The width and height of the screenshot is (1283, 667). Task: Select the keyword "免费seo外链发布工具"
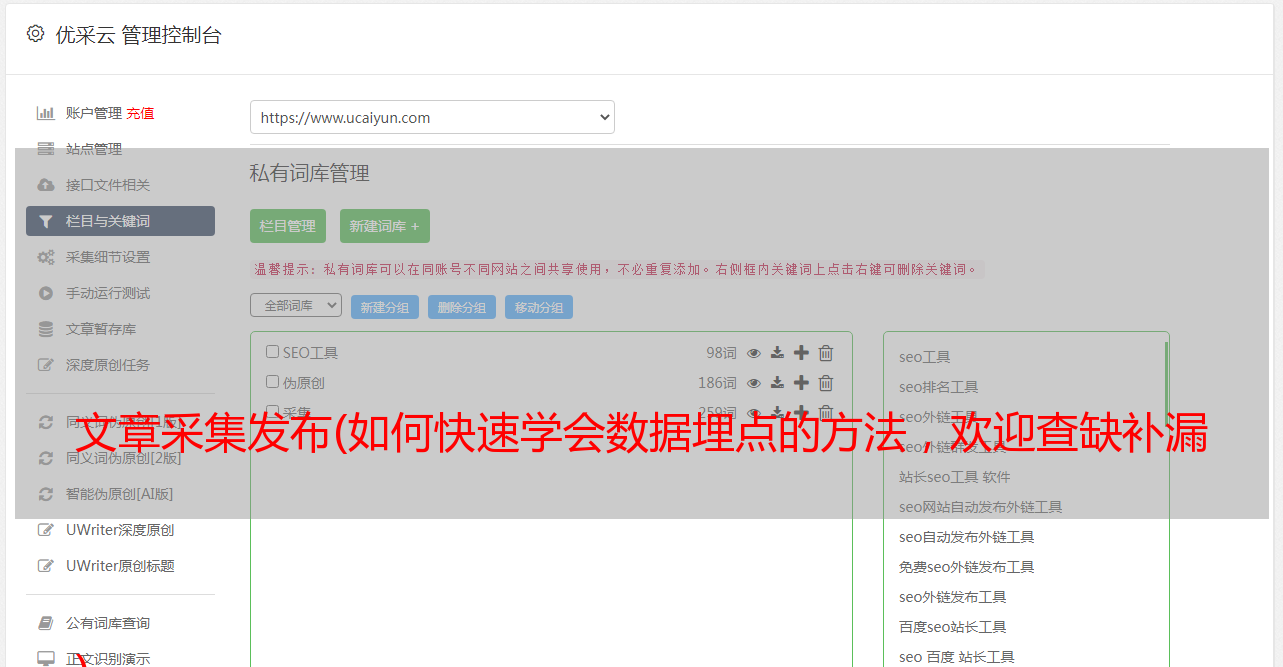tap(967, 567)
